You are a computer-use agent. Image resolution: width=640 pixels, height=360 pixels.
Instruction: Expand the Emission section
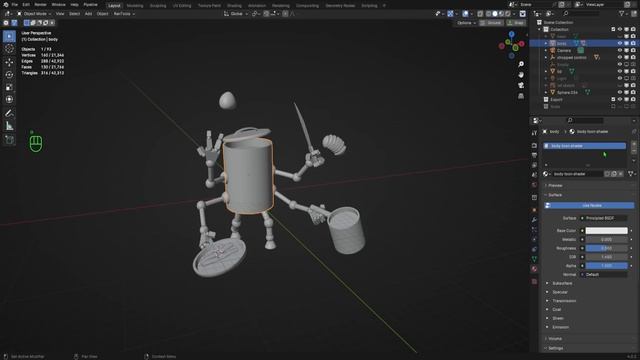[x=560, y=327]
